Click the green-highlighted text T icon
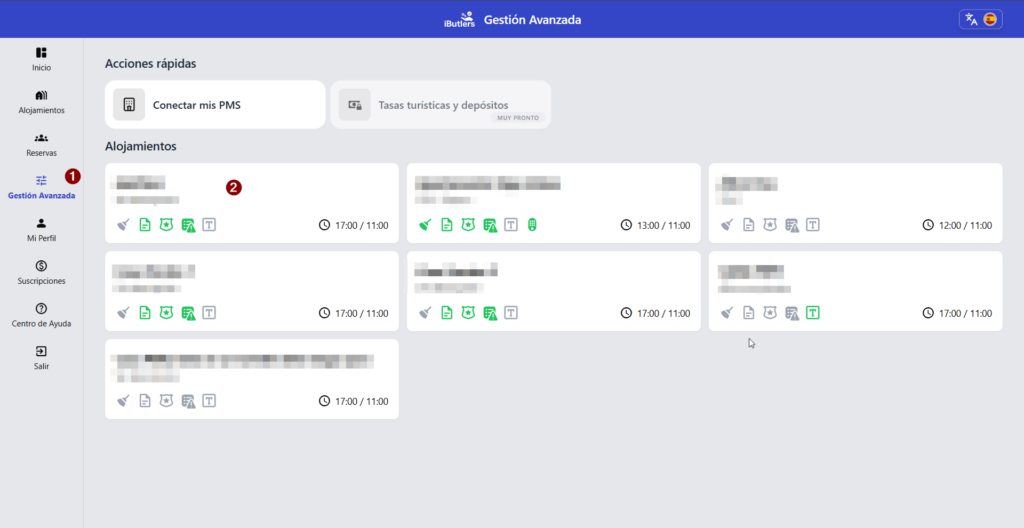The height and width of the screenshot is (528, 1024). (x=813, y=313)
